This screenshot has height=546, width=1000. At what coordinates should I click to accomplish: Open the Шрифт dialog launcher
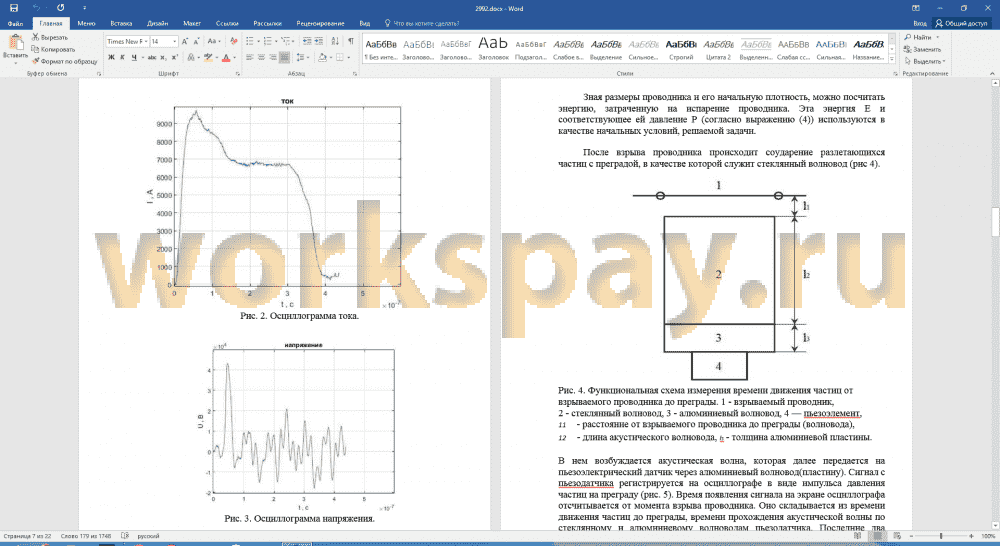click(237, 74)
